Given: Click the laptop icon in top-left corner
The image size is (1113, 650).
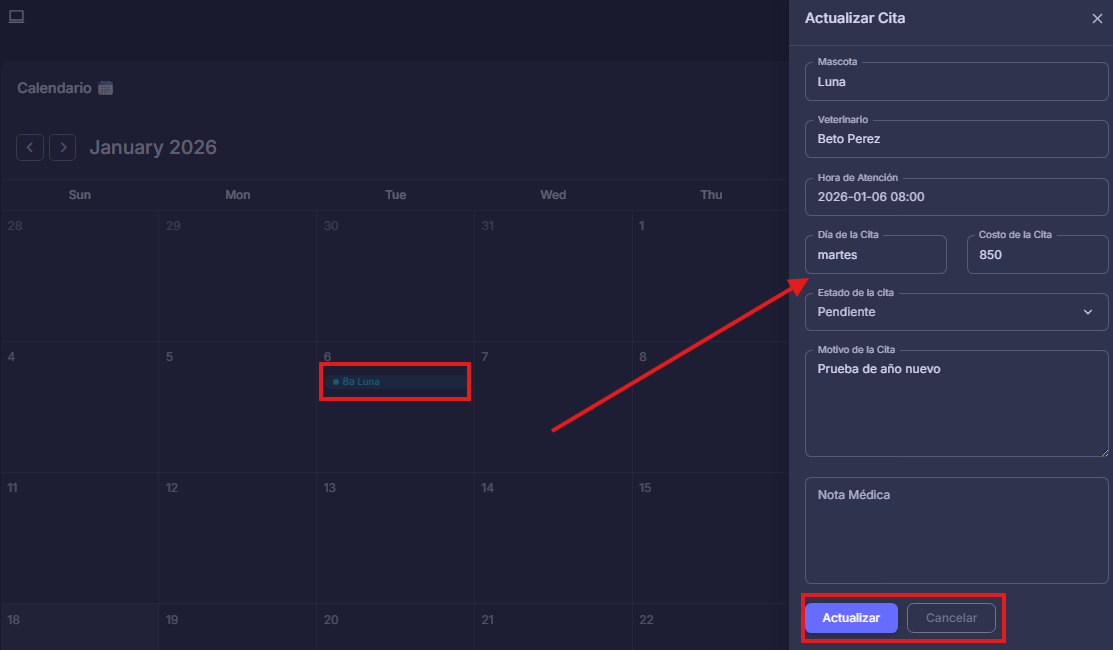Looking at the screenshot, I should click(x=16, y=16).
